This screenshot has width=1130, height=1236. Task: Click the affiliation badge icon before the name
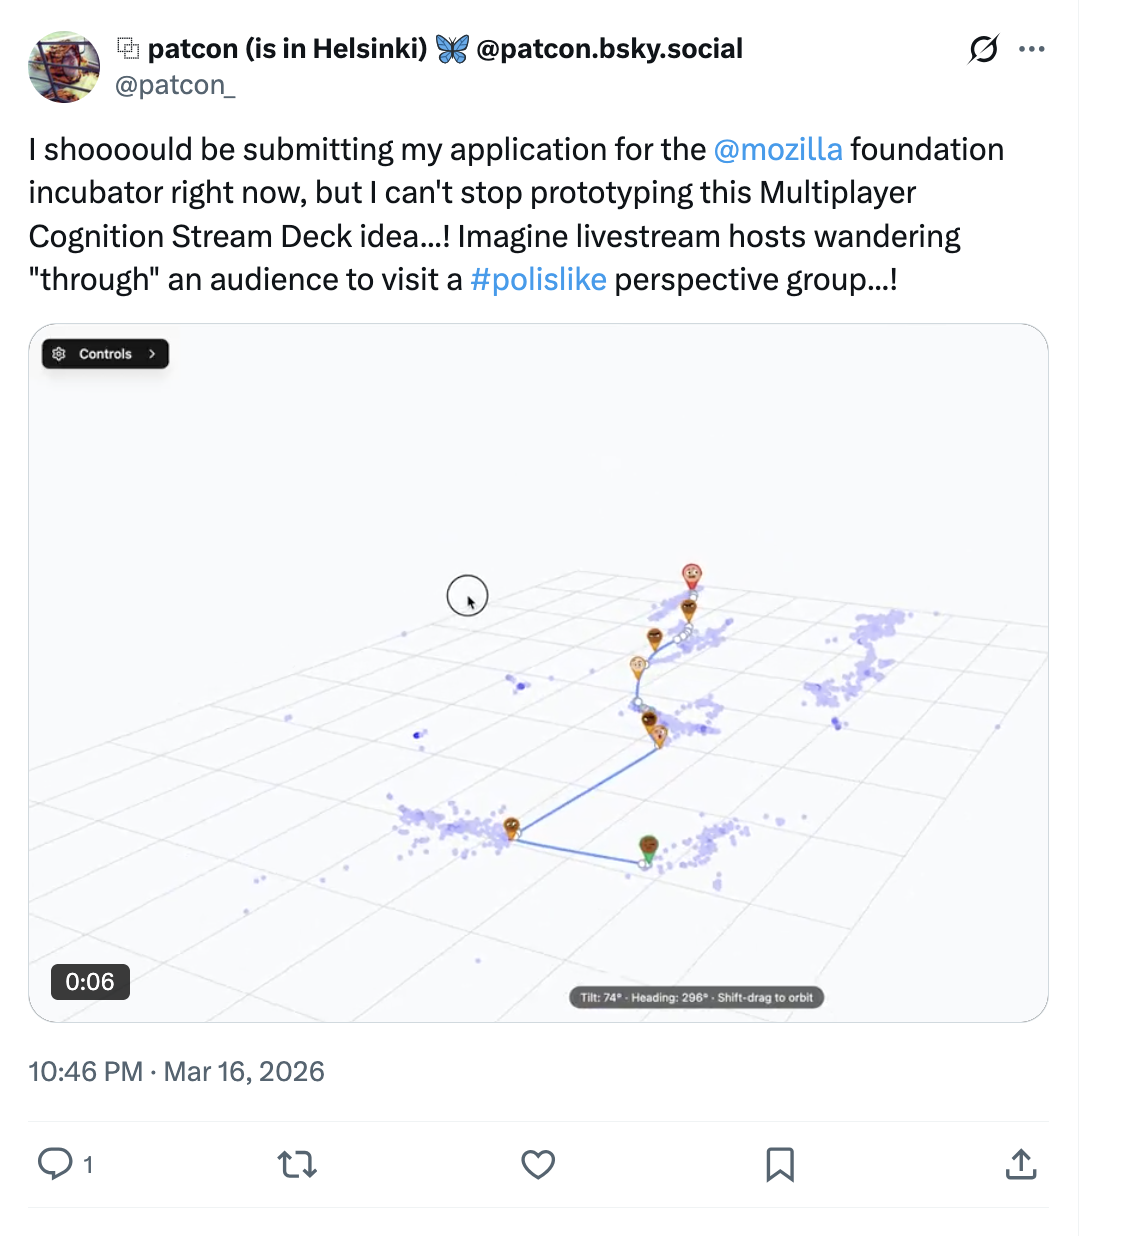pos(128,48)
